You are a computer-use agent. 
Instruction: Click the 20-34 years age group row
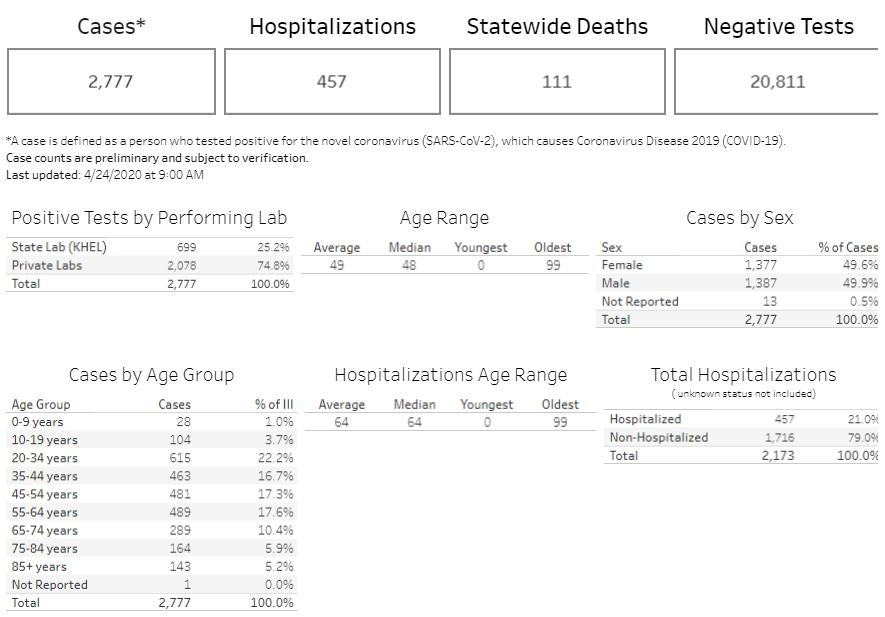pyautogui.click(x=44, y=458)
